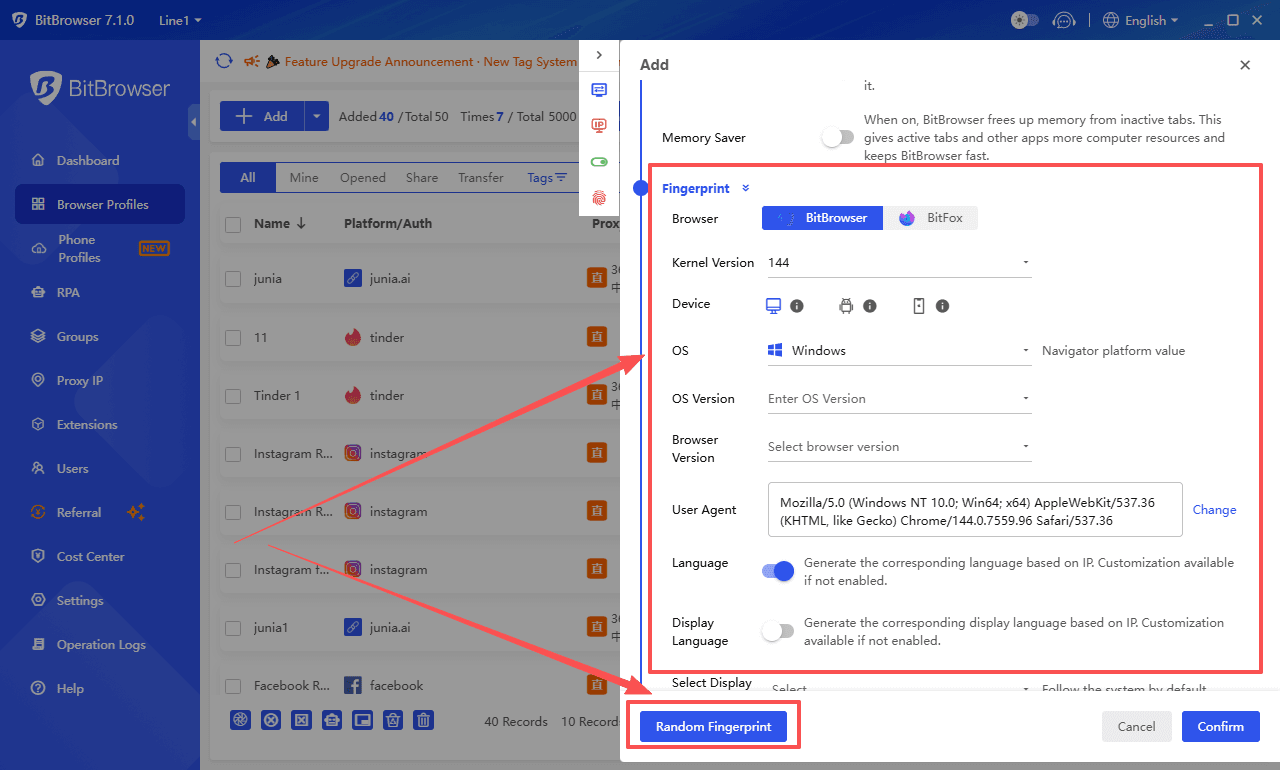Click the info icon next to the phone device
This screenshot has width=1280, height=770.
click(x=942, y=306)
